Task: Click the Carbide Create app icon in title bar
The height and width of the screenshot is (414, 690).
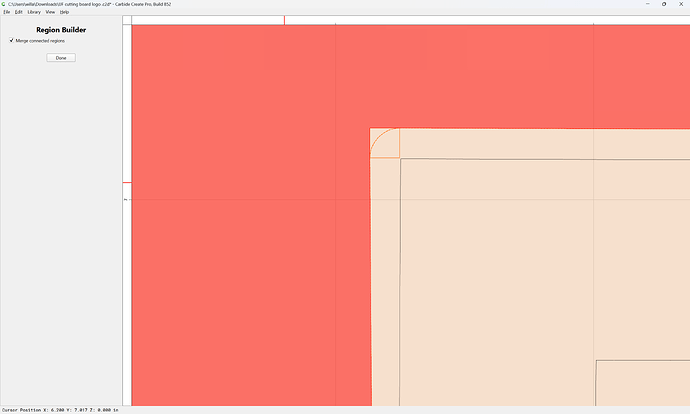Action: (x=4, y=4)
